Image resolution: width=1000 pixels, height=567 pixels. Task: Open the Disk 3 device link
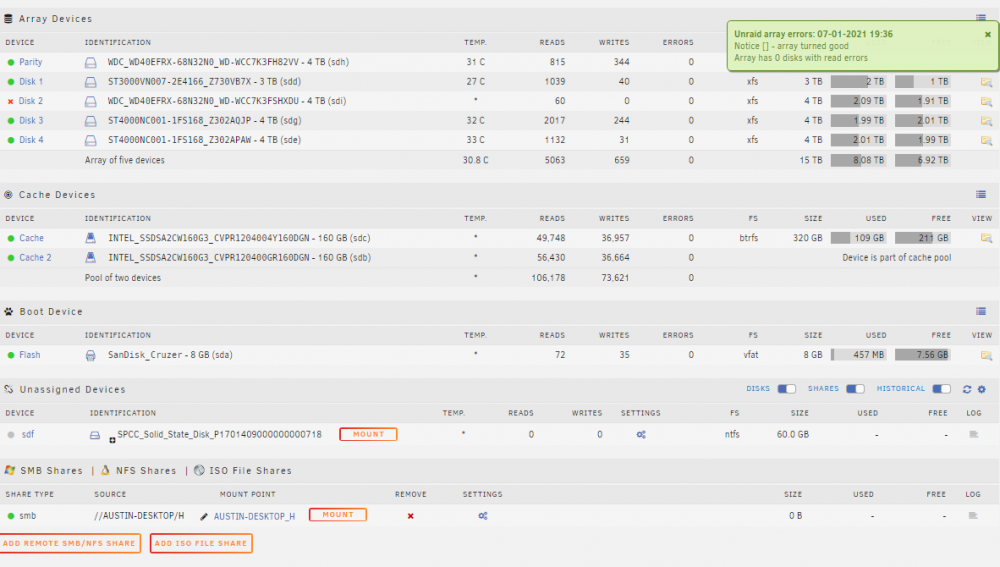pyautogui.click(x=31, y=121)
